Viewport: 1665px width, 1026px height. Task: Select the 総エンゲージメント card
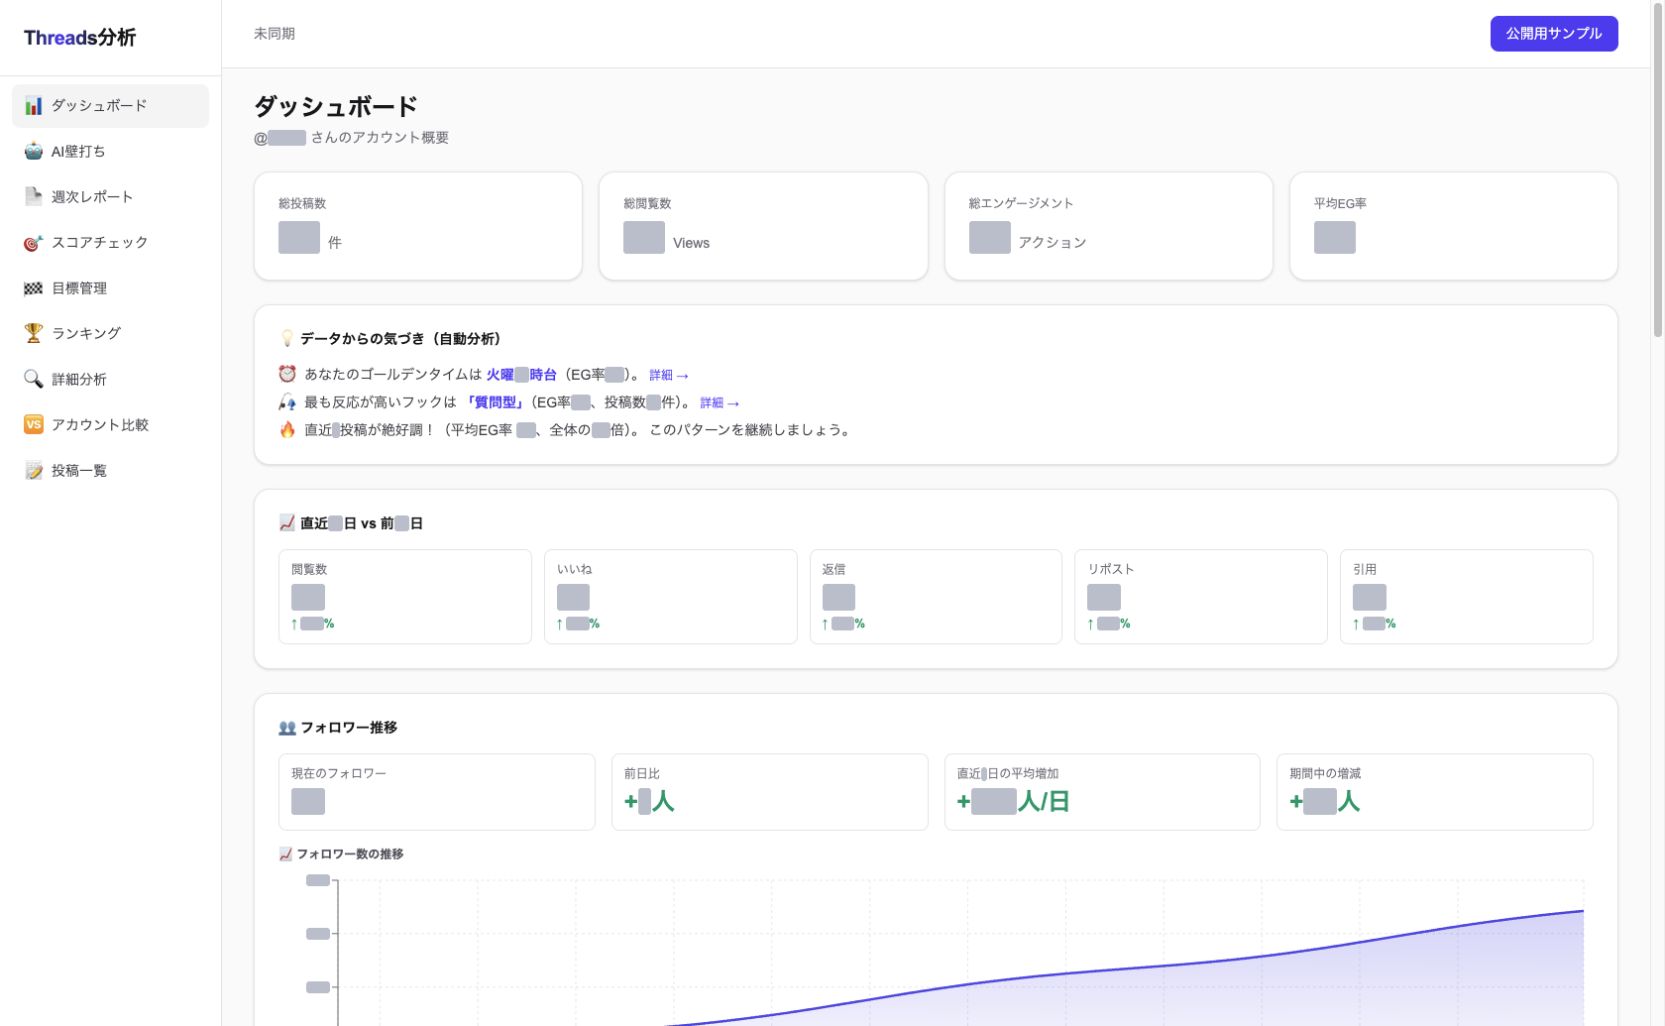point(1108,226)
